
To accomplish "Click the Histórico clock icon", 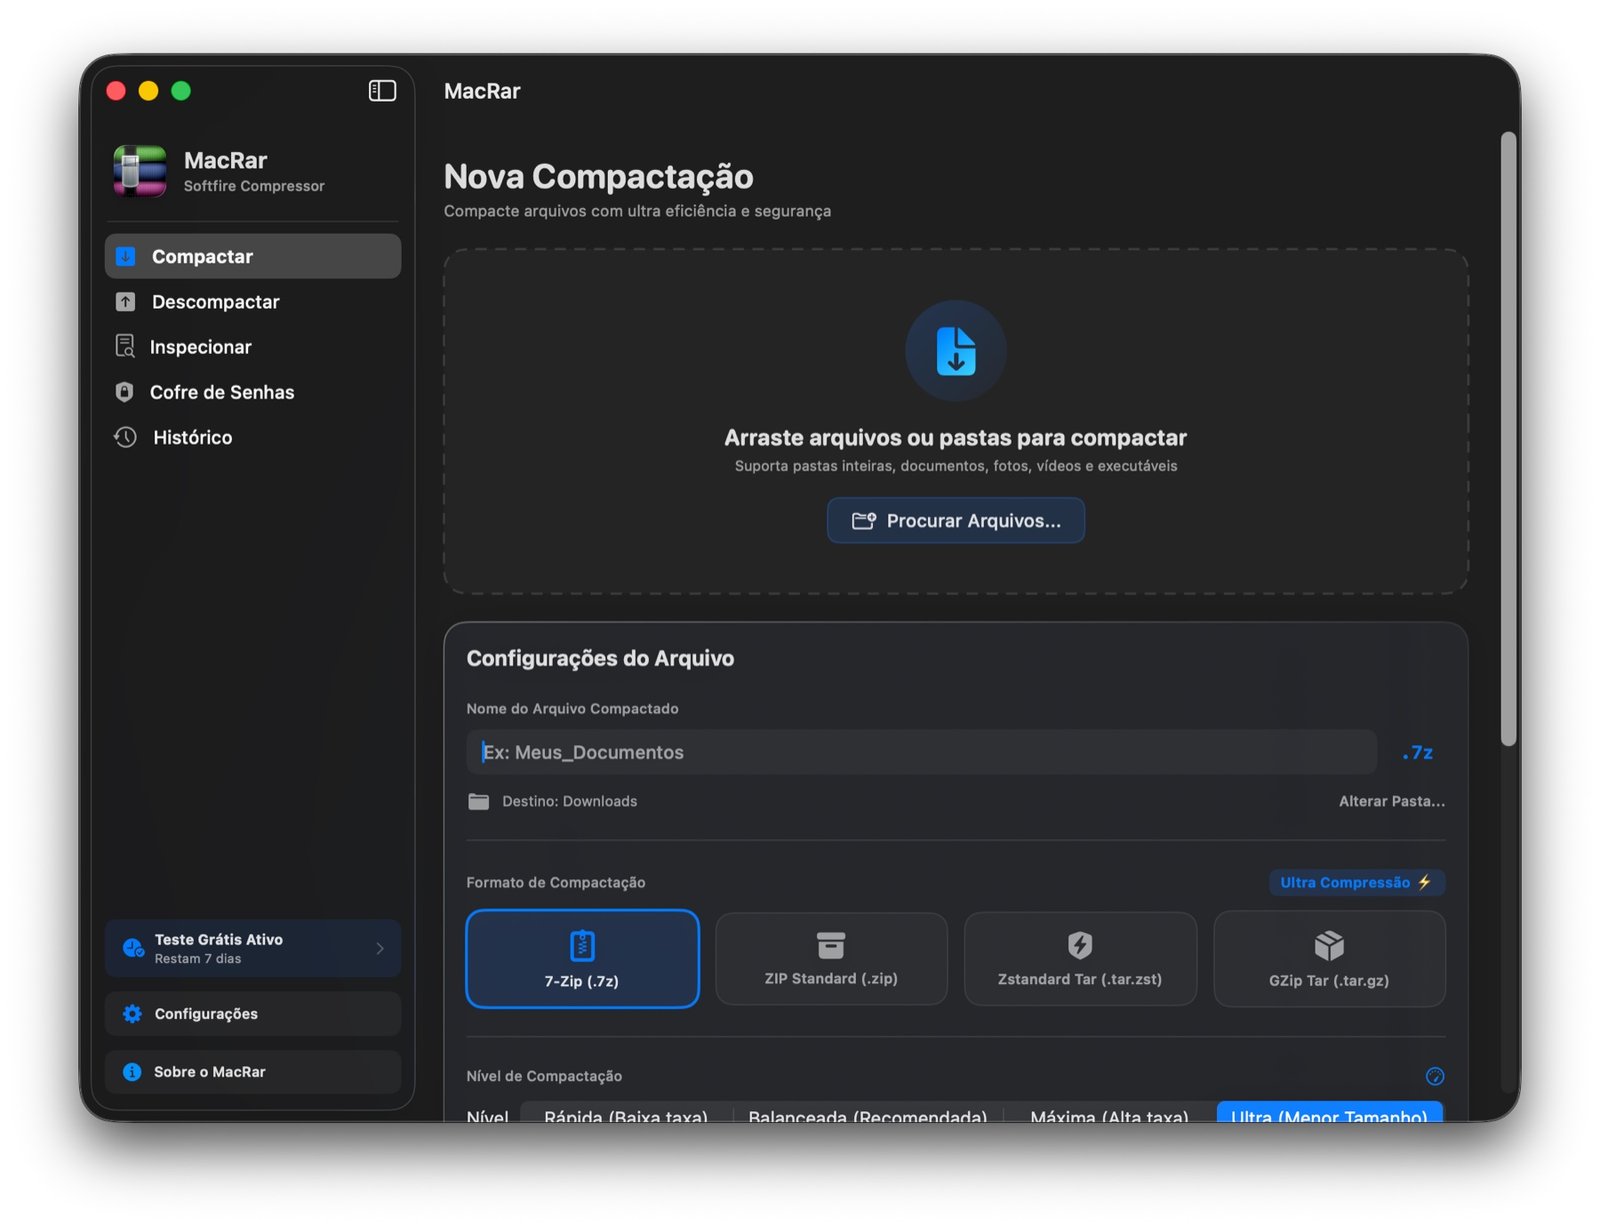I will (x=125, y=437).
